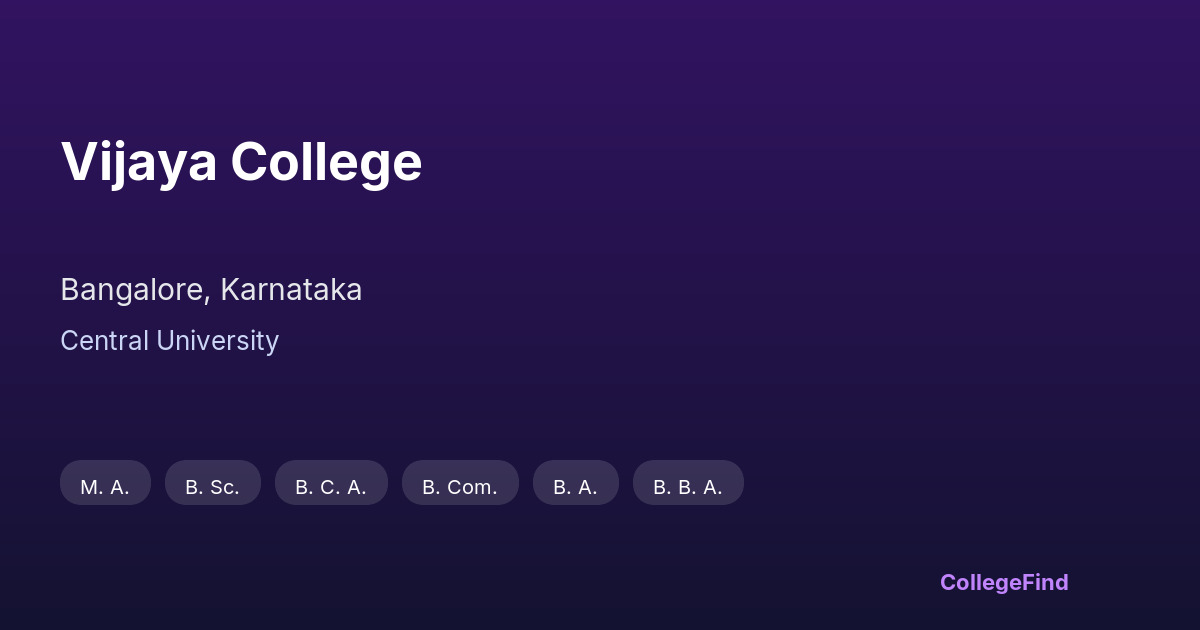Image resolution: width=1200 pixels, height=630 pixels.
Task: Pick the B. Com. course tag
Action: click(460, 487)
